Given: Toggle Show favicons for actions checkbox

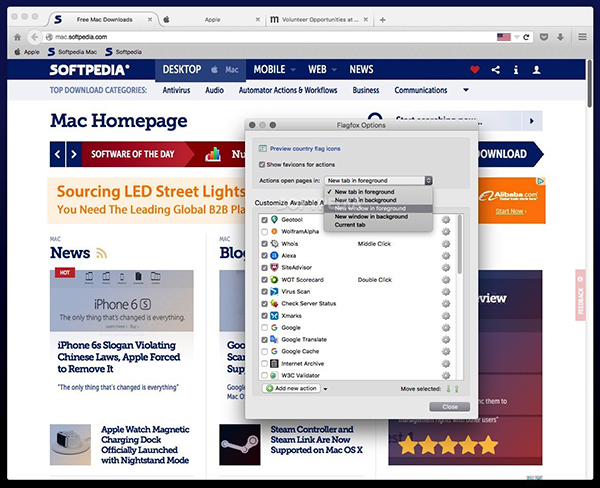Looking at the screenshot, I should coord(262,165).
